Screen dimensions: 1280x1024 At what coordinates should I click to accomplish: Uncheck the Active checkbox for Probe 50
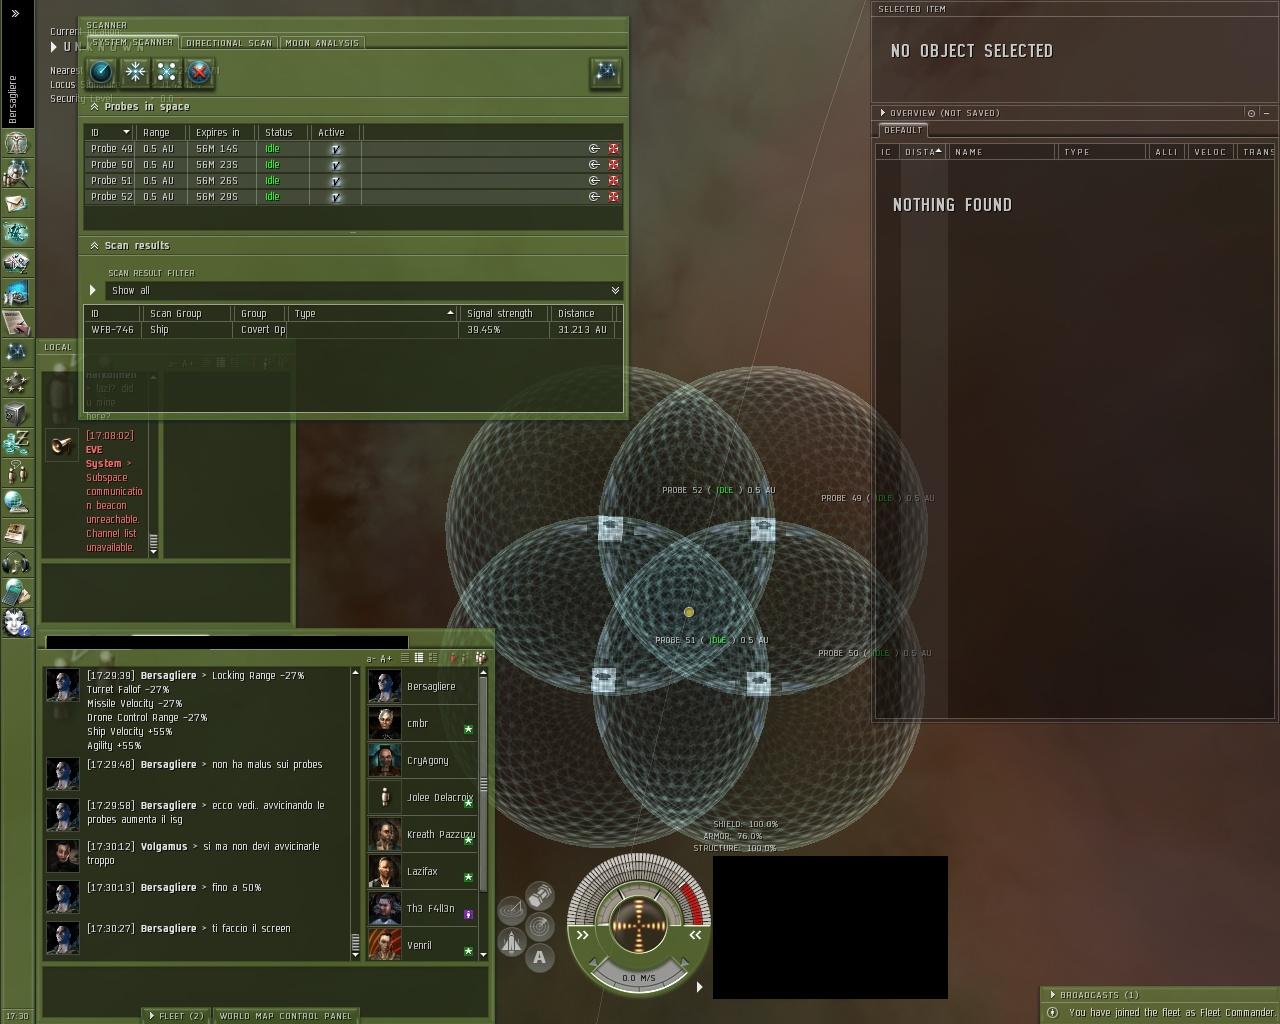point(336,164)
